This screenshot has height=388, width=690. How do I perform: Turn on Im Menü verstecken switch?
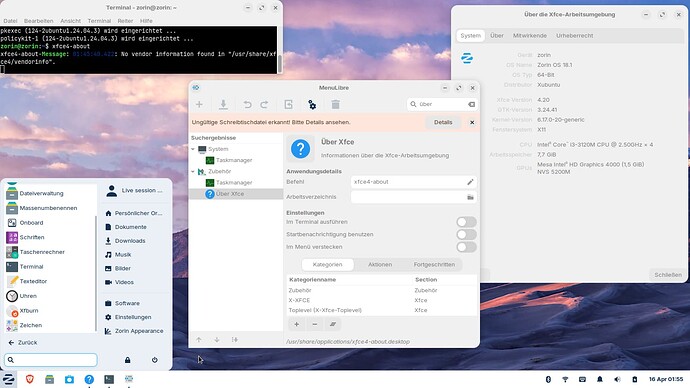click(466, 247)
